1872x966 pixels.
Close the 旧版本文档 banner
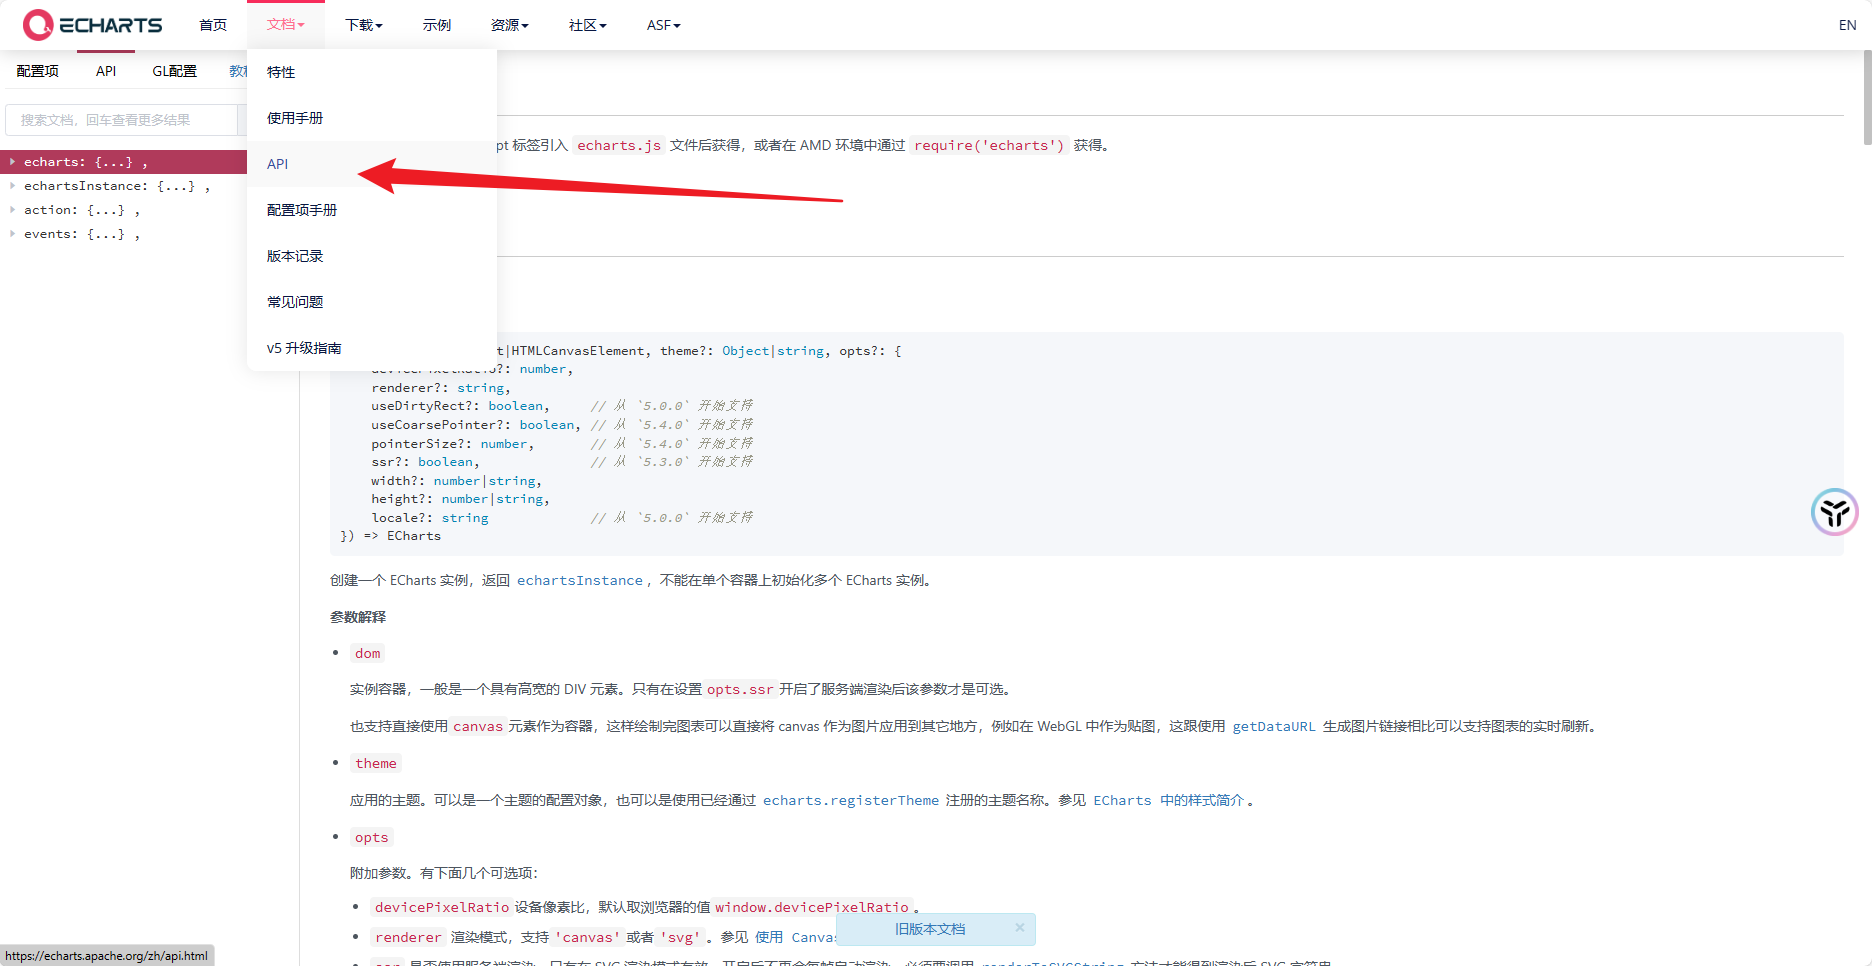pyautogui.click(x=1019, y=928)
